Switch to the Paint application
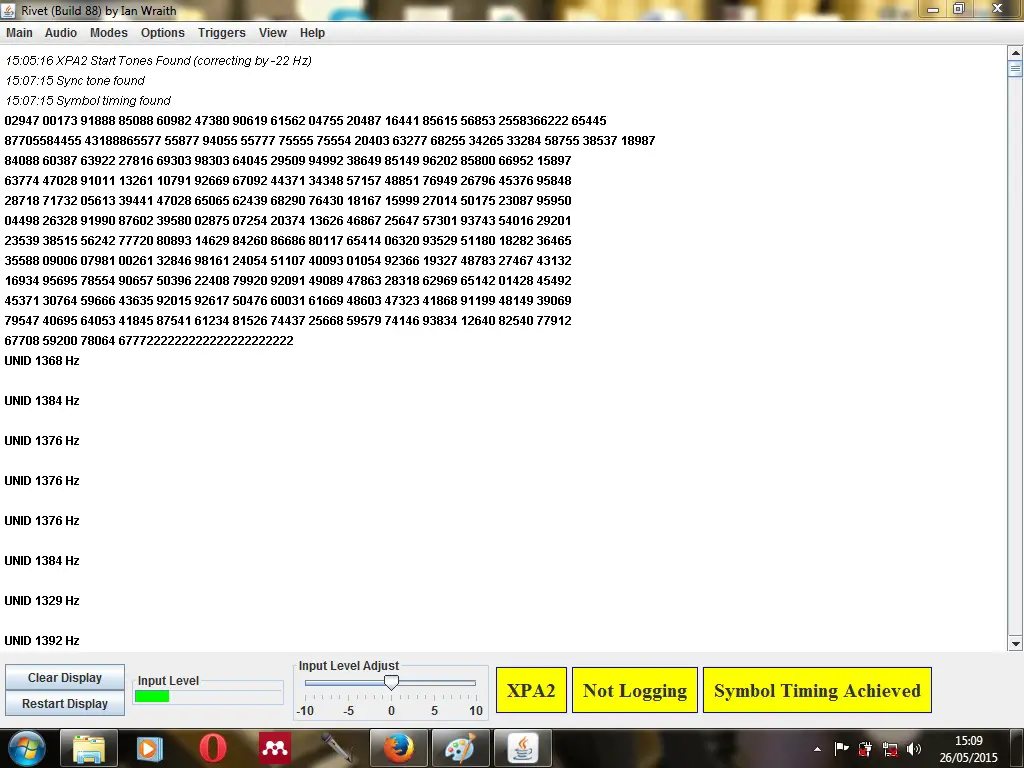1024x768 pixels. click(460, 748)
